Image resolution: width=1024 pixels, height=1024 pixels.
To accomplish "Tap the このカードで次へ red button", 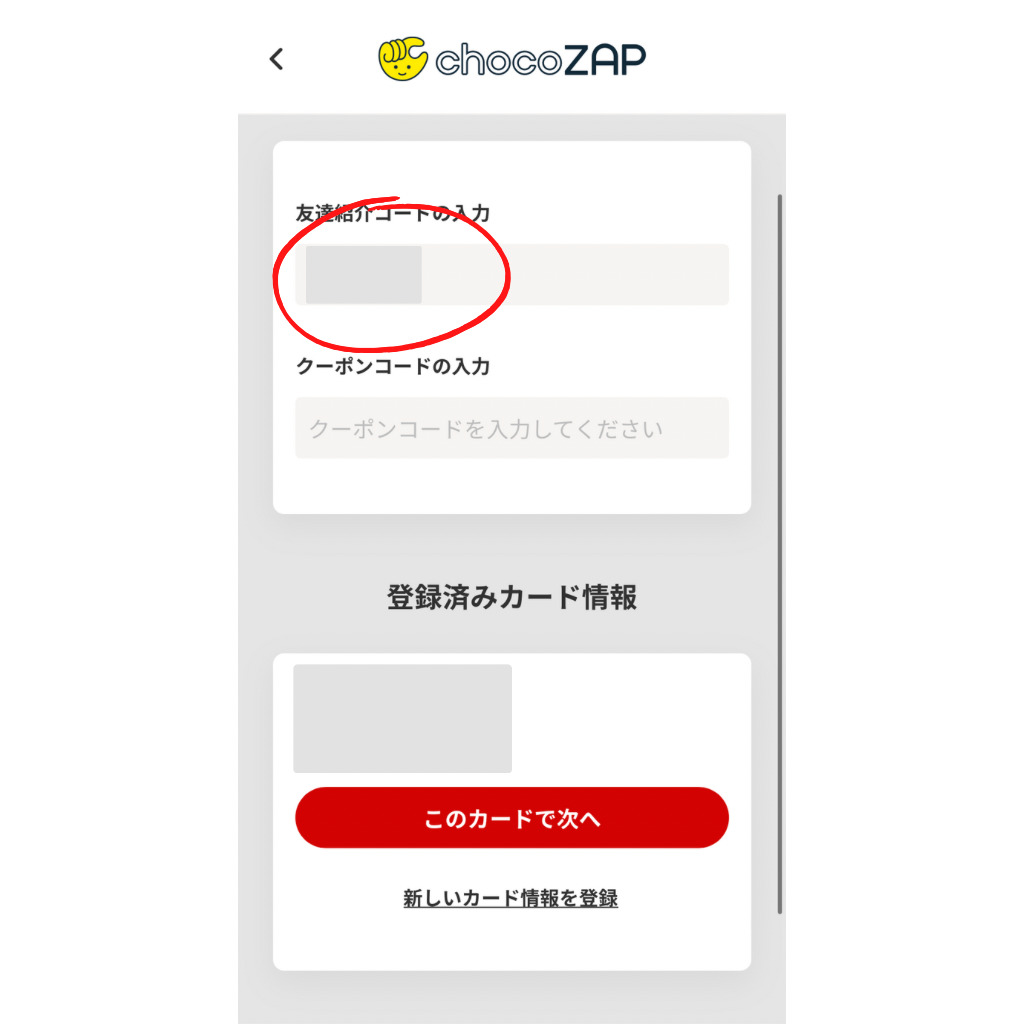I will point(512,818).
